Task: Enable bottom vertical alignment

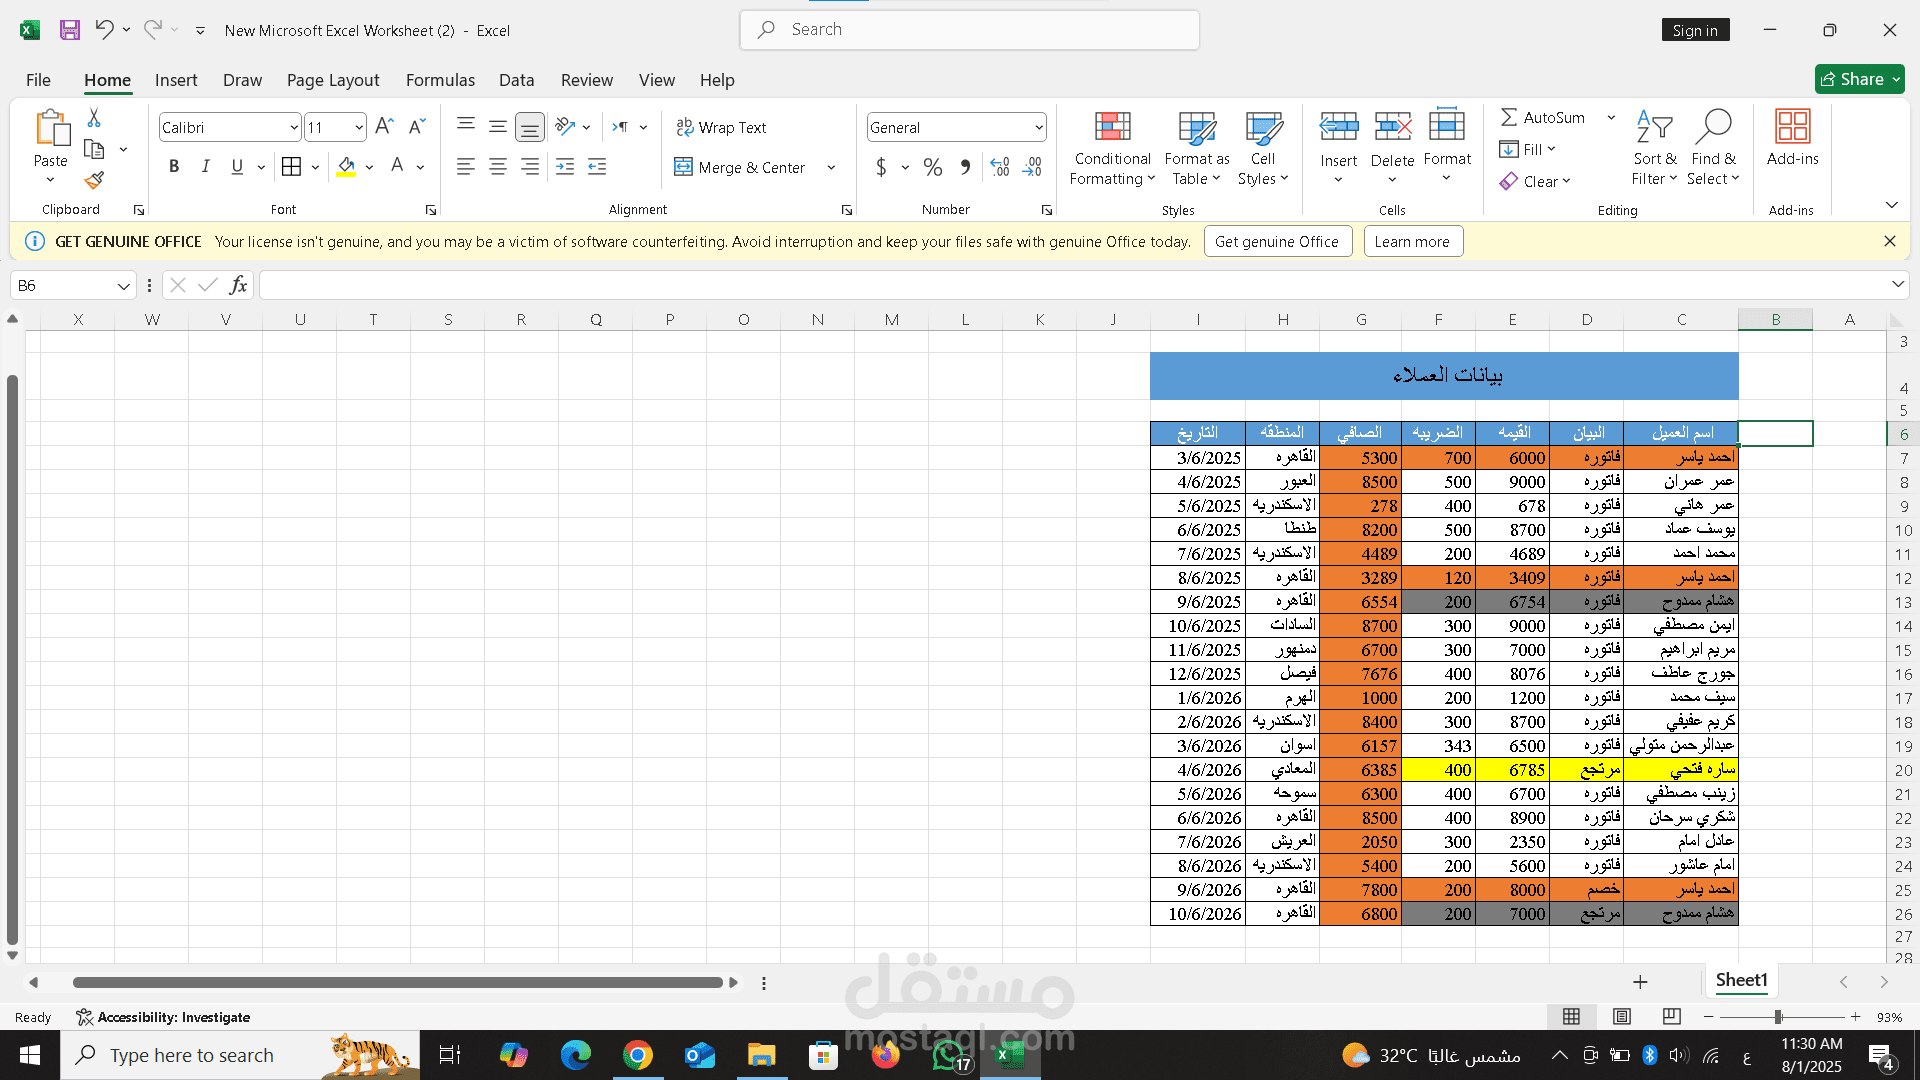Action: pyautogui.click(x=530, y=127)
